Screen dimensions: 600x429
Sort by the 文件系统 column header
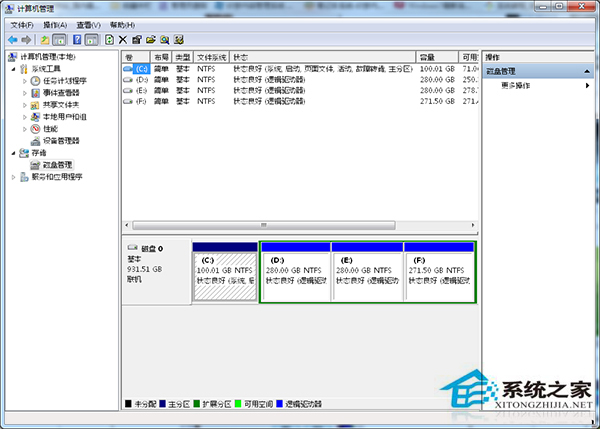tap(212, 57)
